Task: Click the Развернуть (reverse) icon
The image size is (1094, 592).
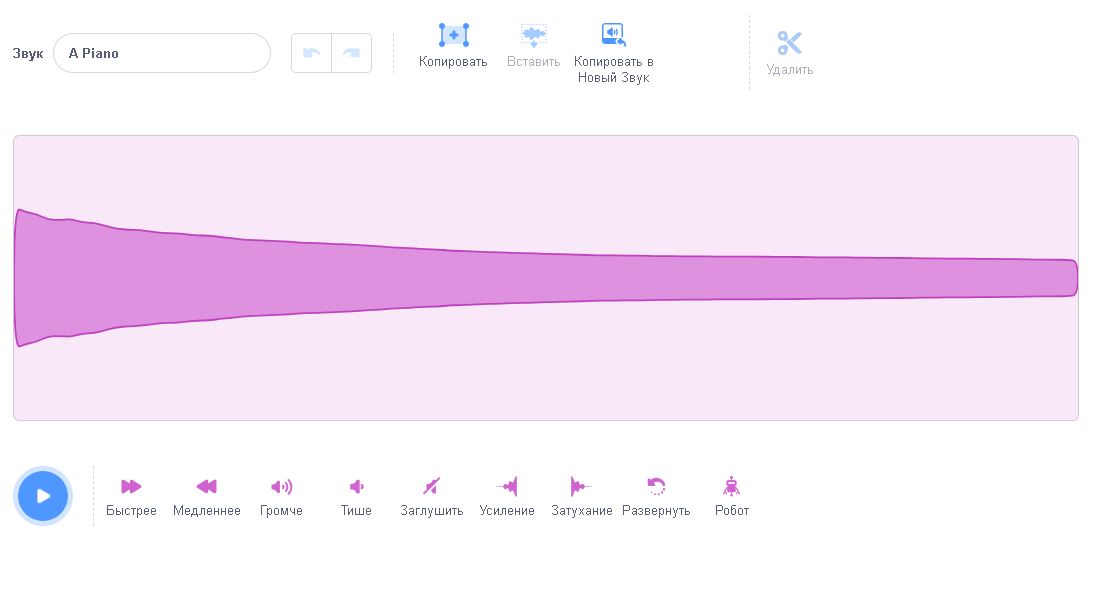Action: (x=656, y=487)
